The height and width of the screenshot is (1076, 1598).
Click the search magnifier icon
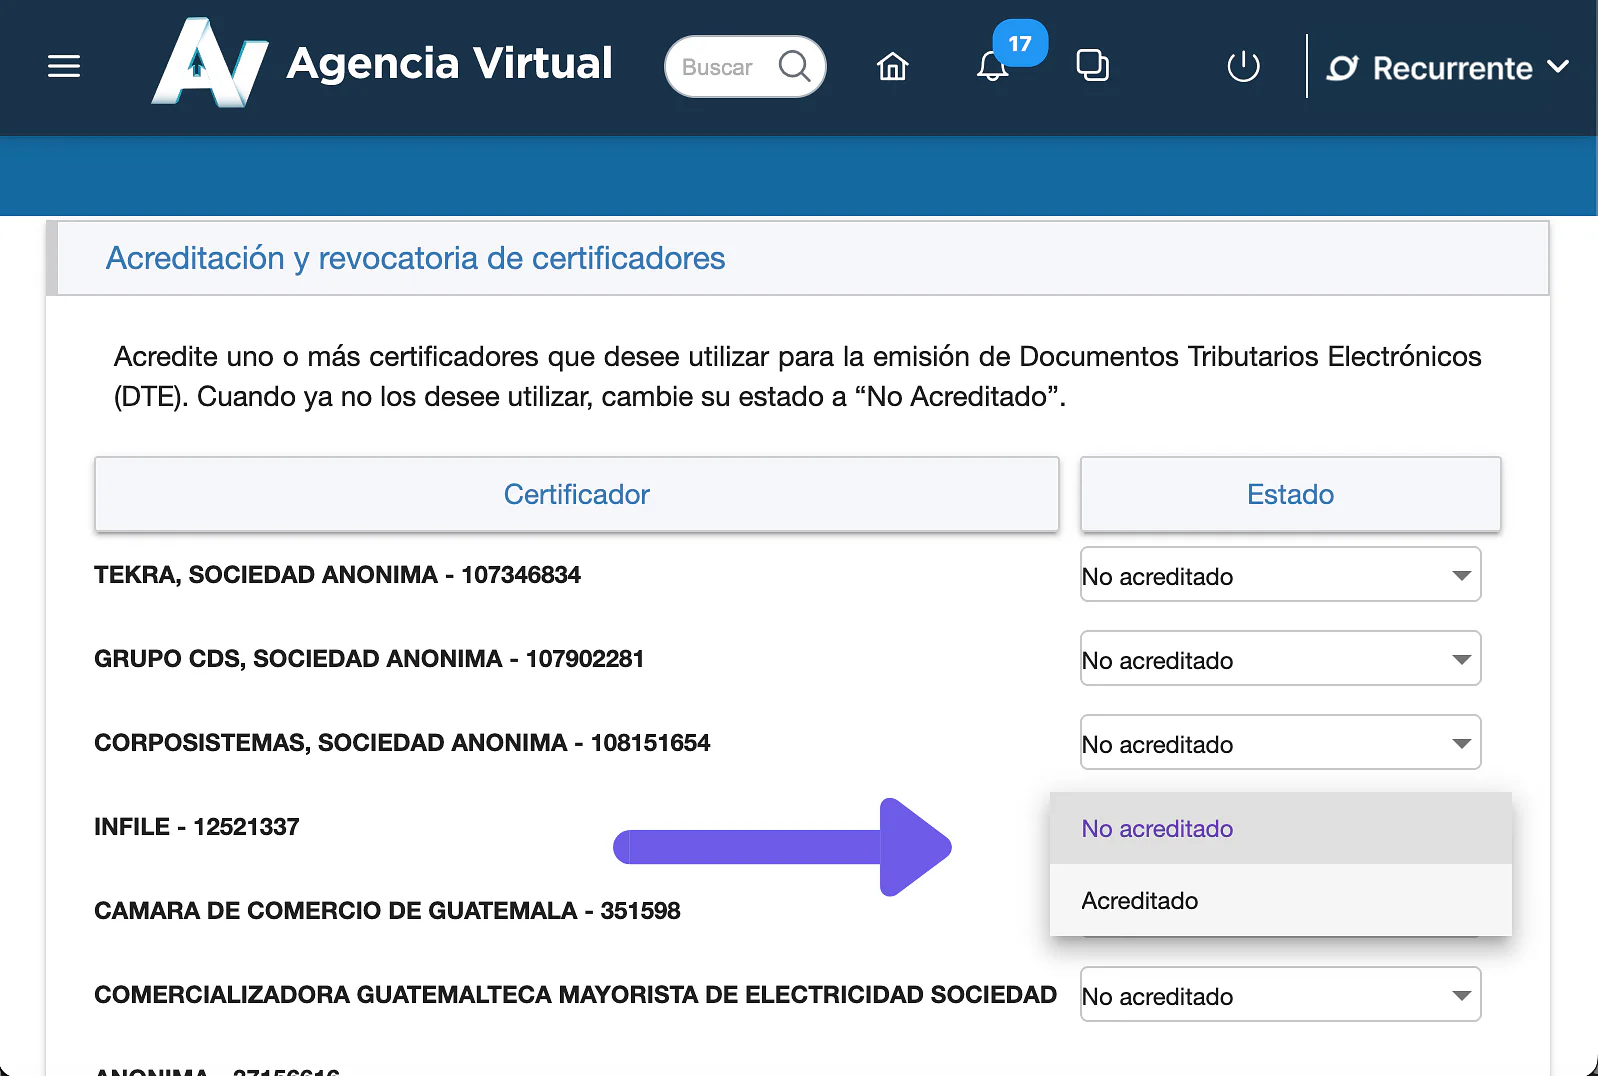point(795,67)
